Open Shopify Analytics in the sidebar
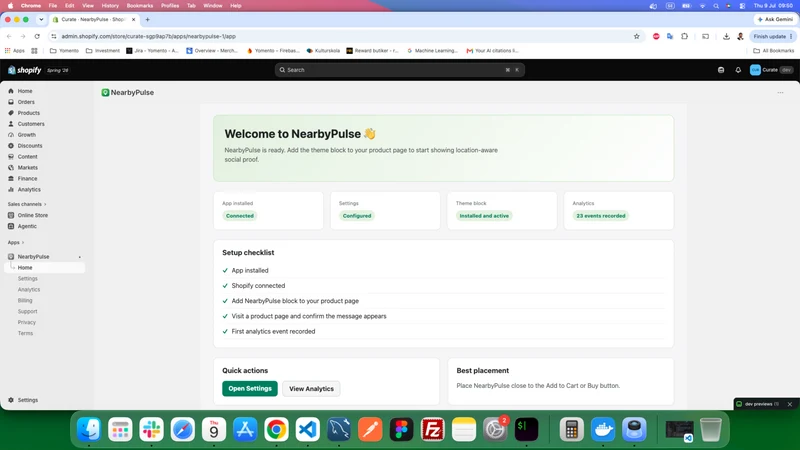Image resolution: width=800 pixels, height=450 pixels. click(29, 189)
